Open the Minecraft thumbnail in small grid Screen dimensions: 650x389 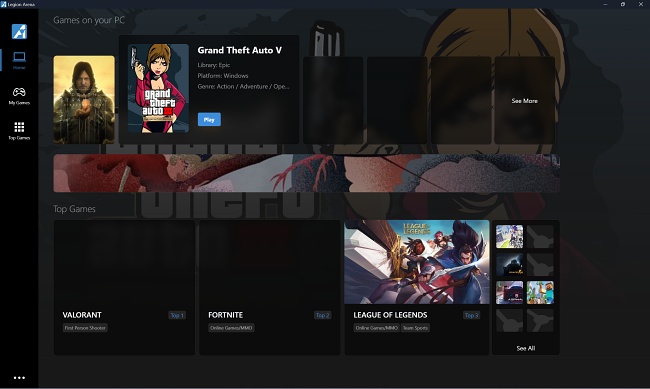[x=540, y=292]
